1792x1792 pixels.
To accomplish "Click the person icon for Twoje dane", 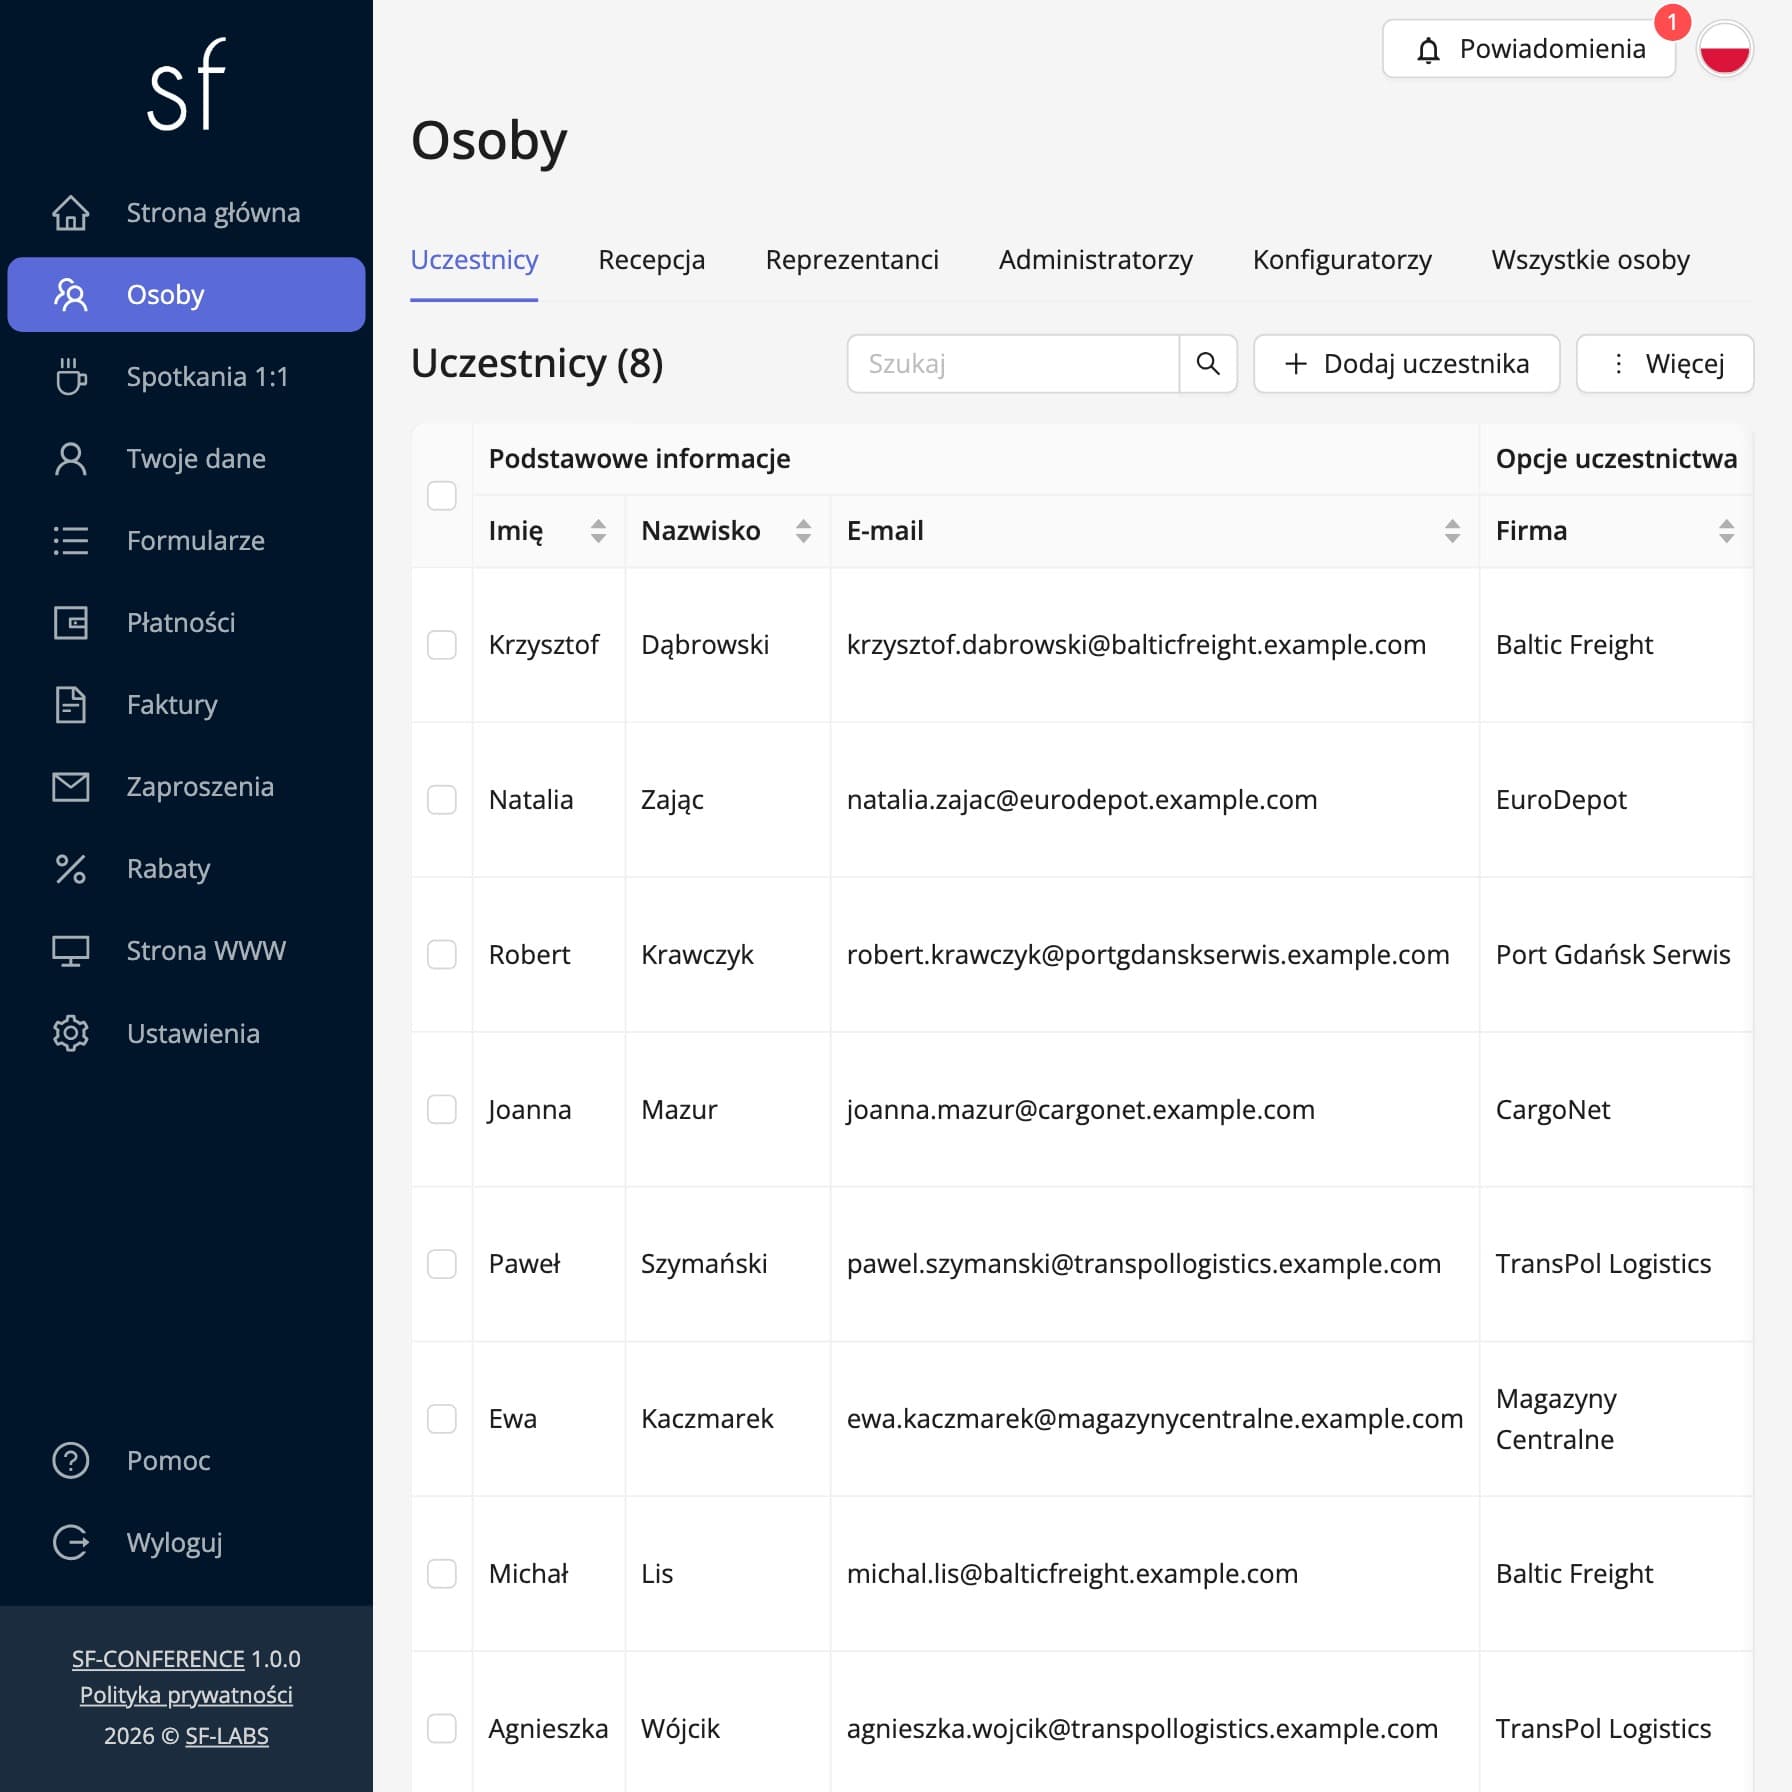I will [70, 459].
